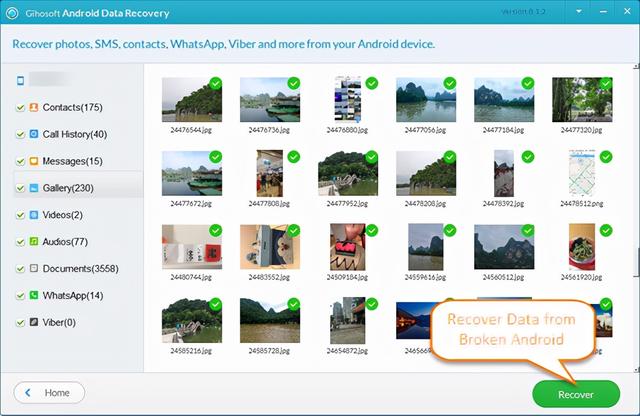This screenshot has height=416, width=640.
Task: Click the Viber icon in sidebar
Action: point(34,322)
